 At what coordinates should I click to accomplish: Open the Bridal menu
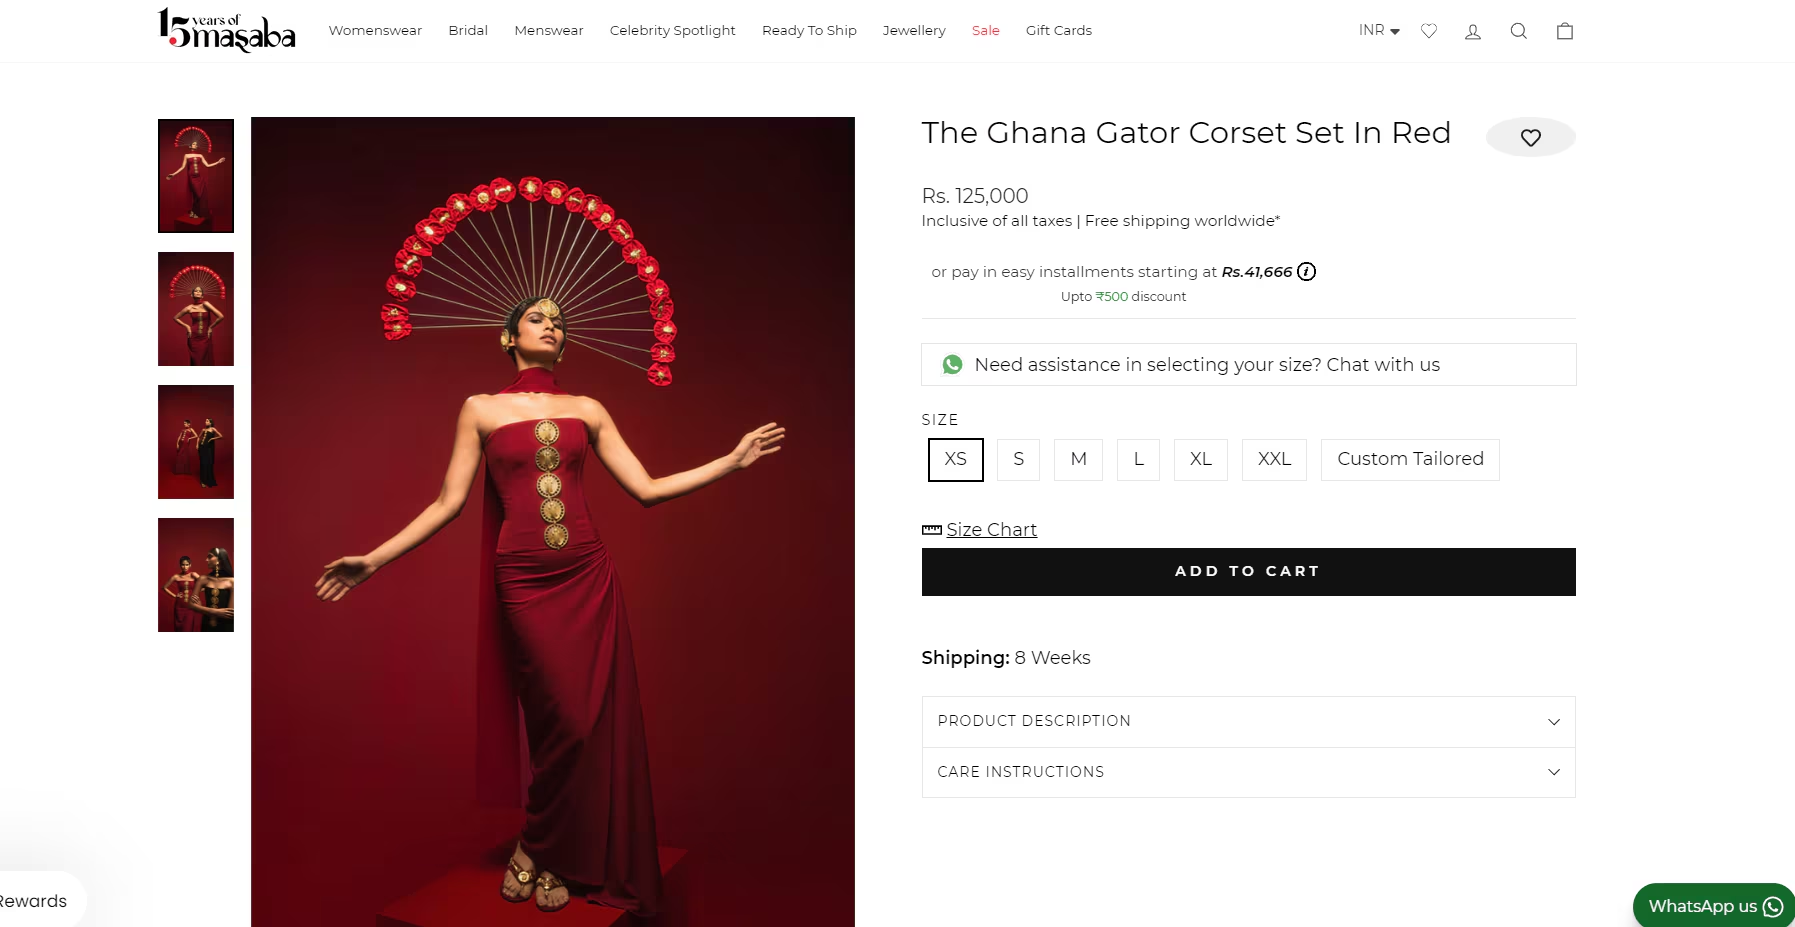[468, 30]
